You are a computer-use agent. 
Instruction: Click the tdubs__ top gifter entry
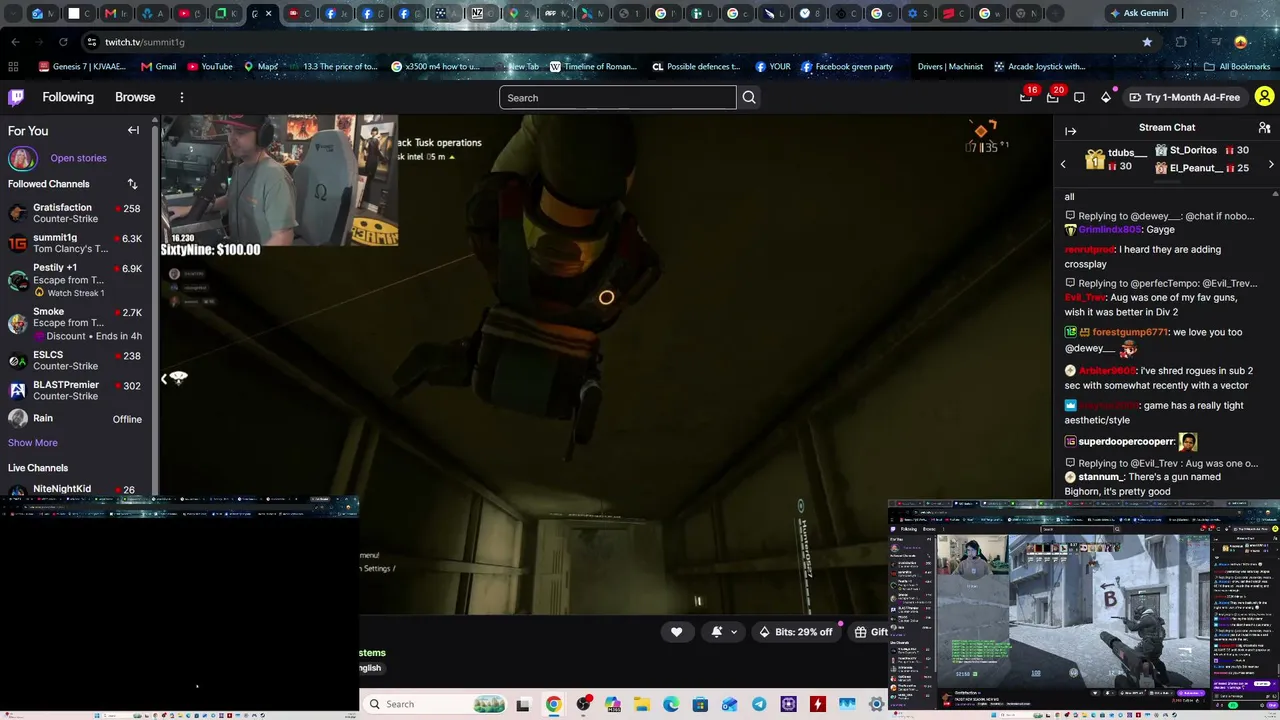coord(1115,159)
